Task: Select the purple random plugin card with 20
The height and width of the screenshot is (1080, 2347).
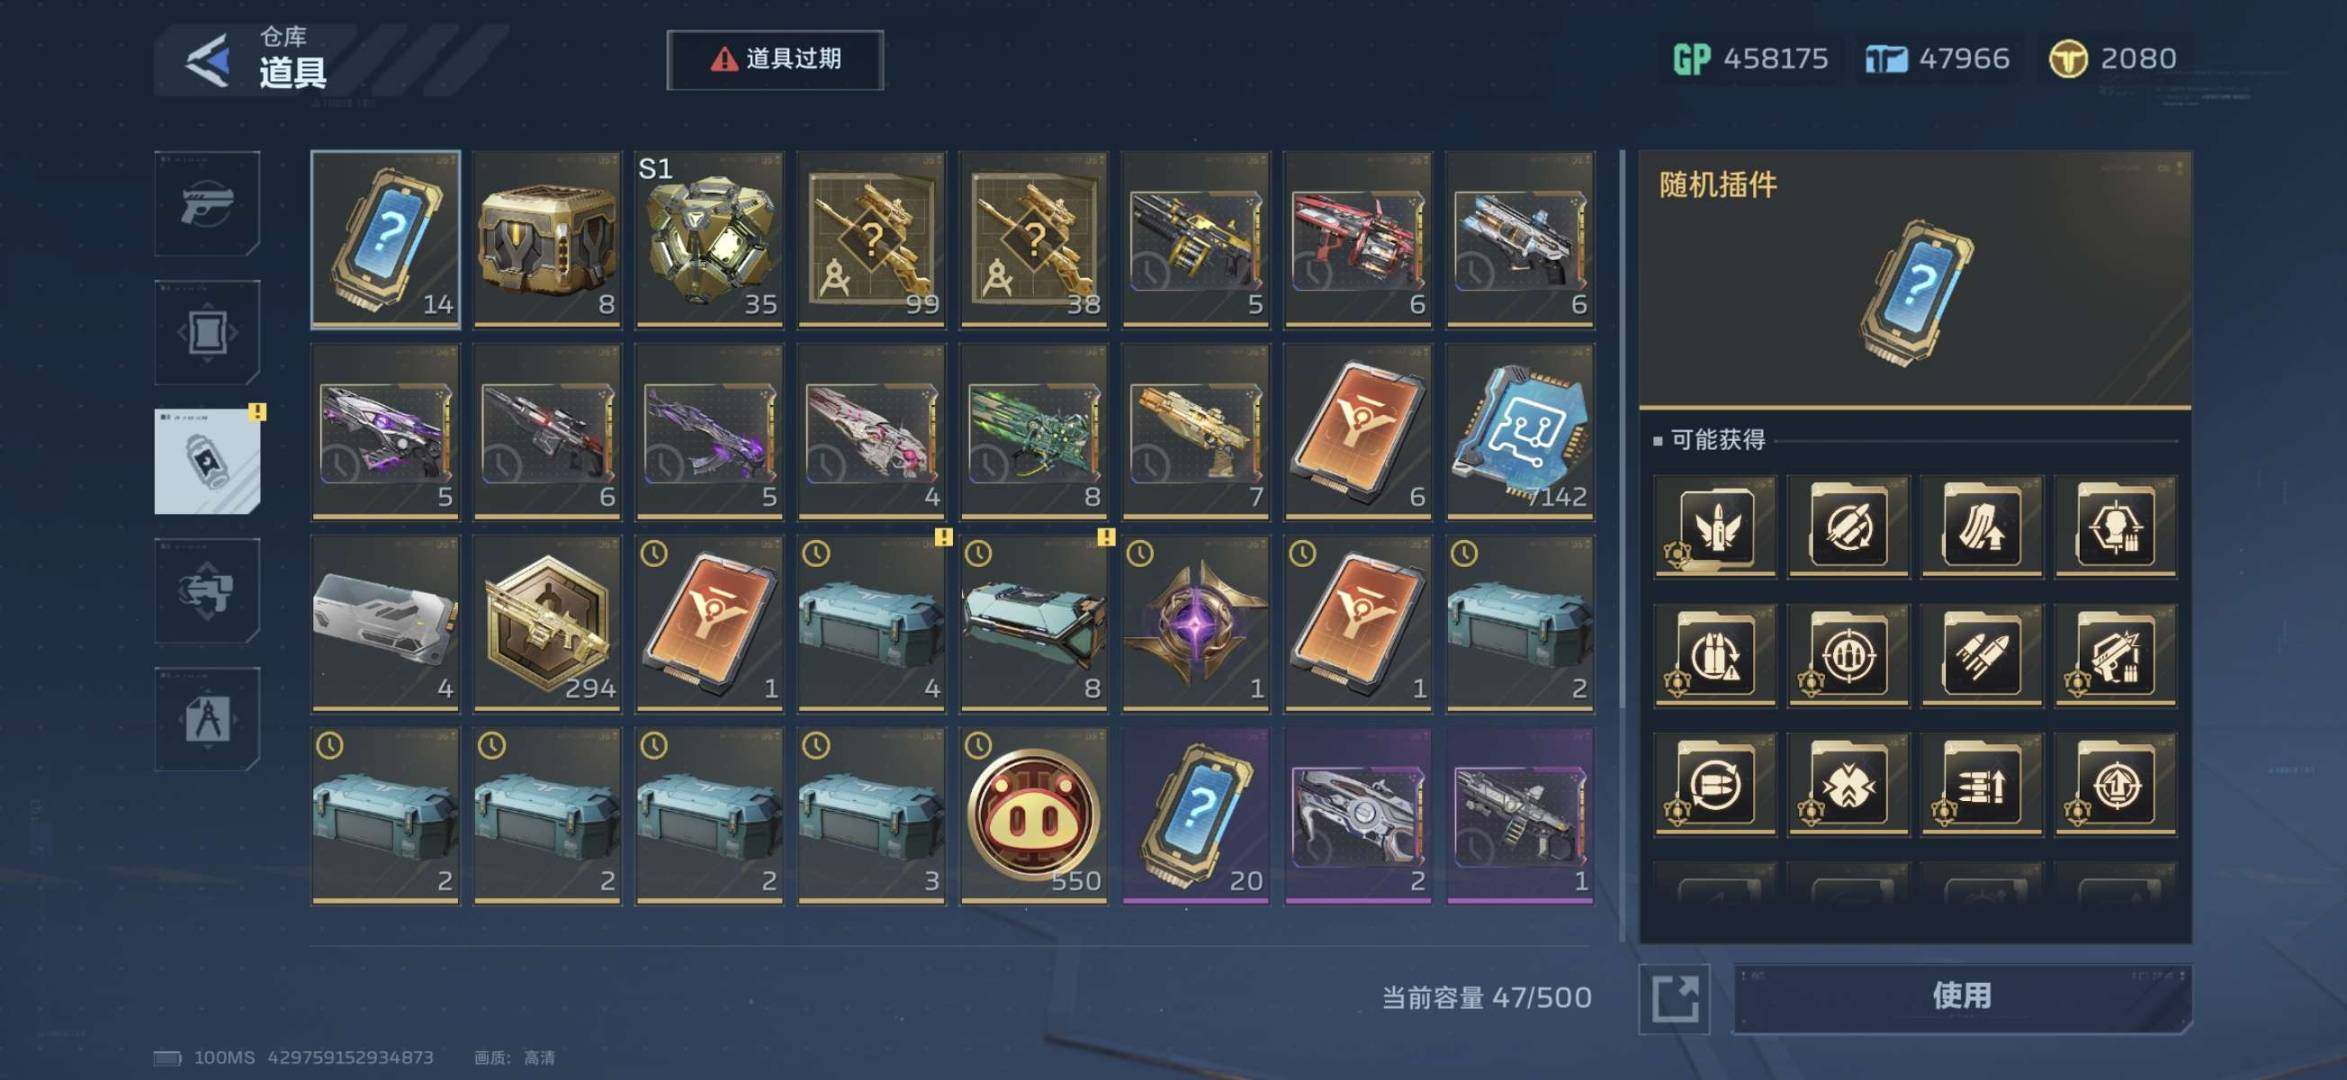Action: point(1196,816)
